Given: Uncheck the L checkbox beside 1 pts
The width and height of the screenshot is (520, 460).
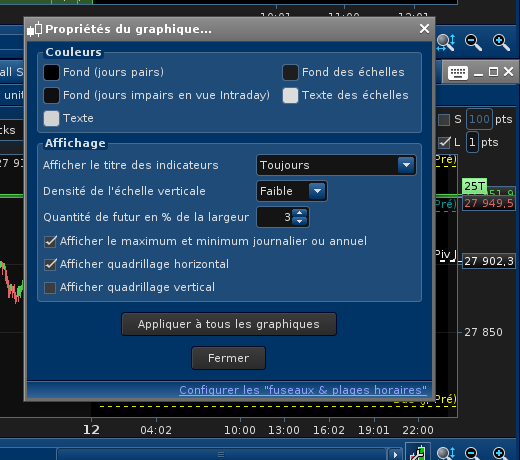Looking at the screenshot, I should coord(444,143).
